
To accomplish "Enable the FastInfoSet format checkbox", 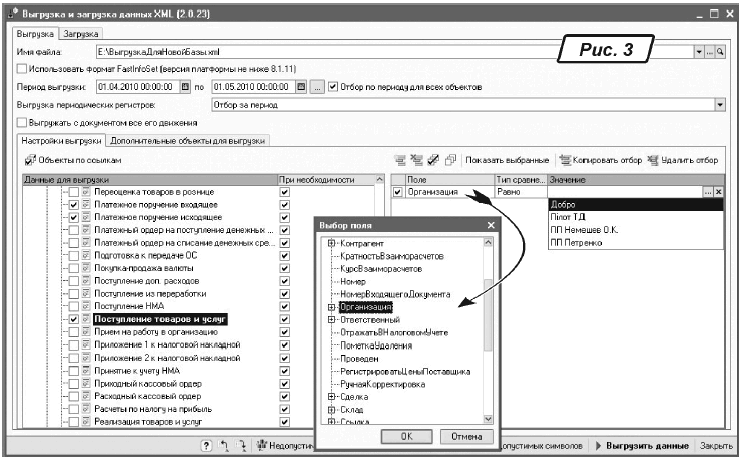I will [x=22, y=68].
